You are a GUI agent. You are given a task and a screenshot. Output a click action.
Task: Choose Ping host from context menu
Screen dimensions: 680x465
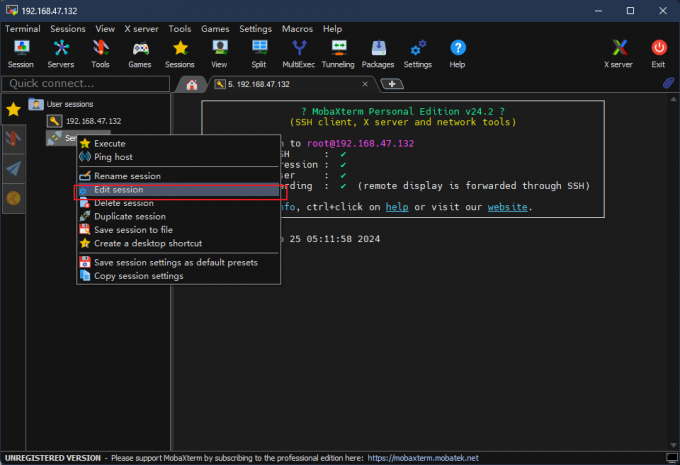178,157
